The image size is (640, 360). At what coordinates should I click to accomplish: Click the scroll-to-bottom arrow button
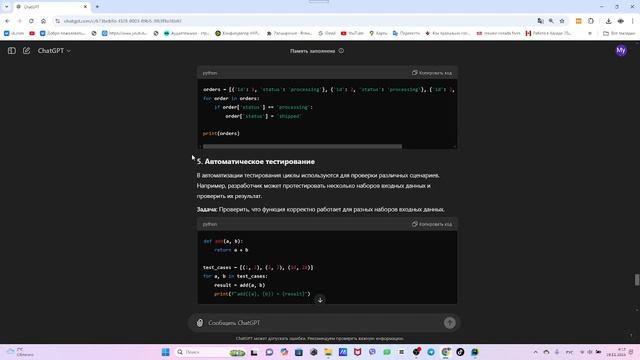coord(320,300)
